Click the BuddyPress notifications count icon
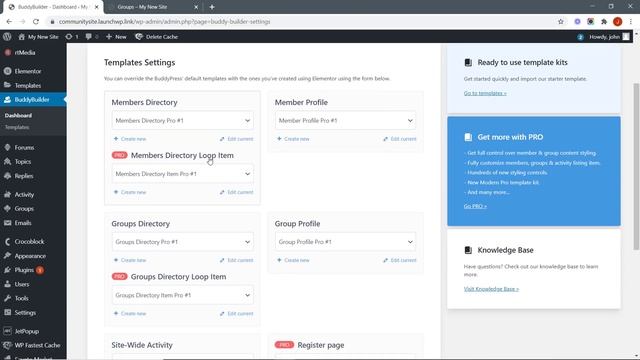The image size is (640, 360). 580,37
